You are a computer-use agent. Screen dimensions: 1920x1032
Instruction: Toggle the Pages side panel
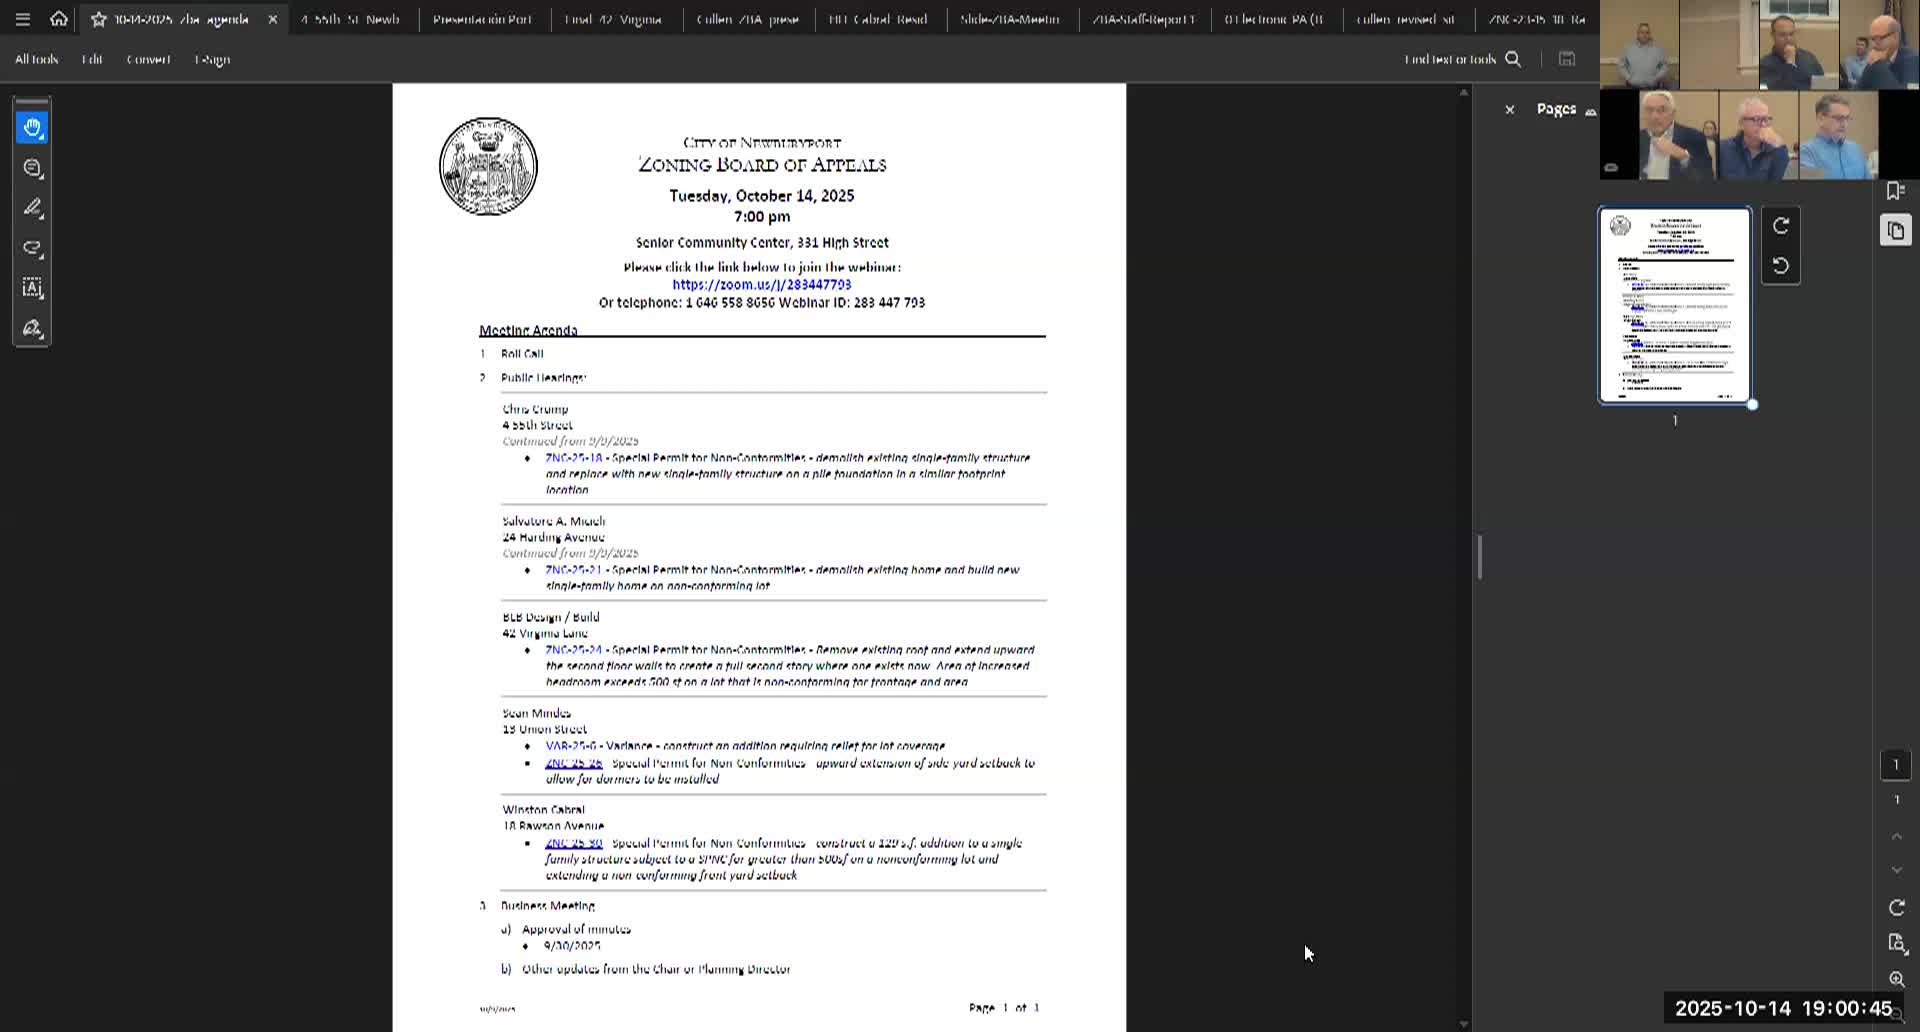coord(1895,230)
